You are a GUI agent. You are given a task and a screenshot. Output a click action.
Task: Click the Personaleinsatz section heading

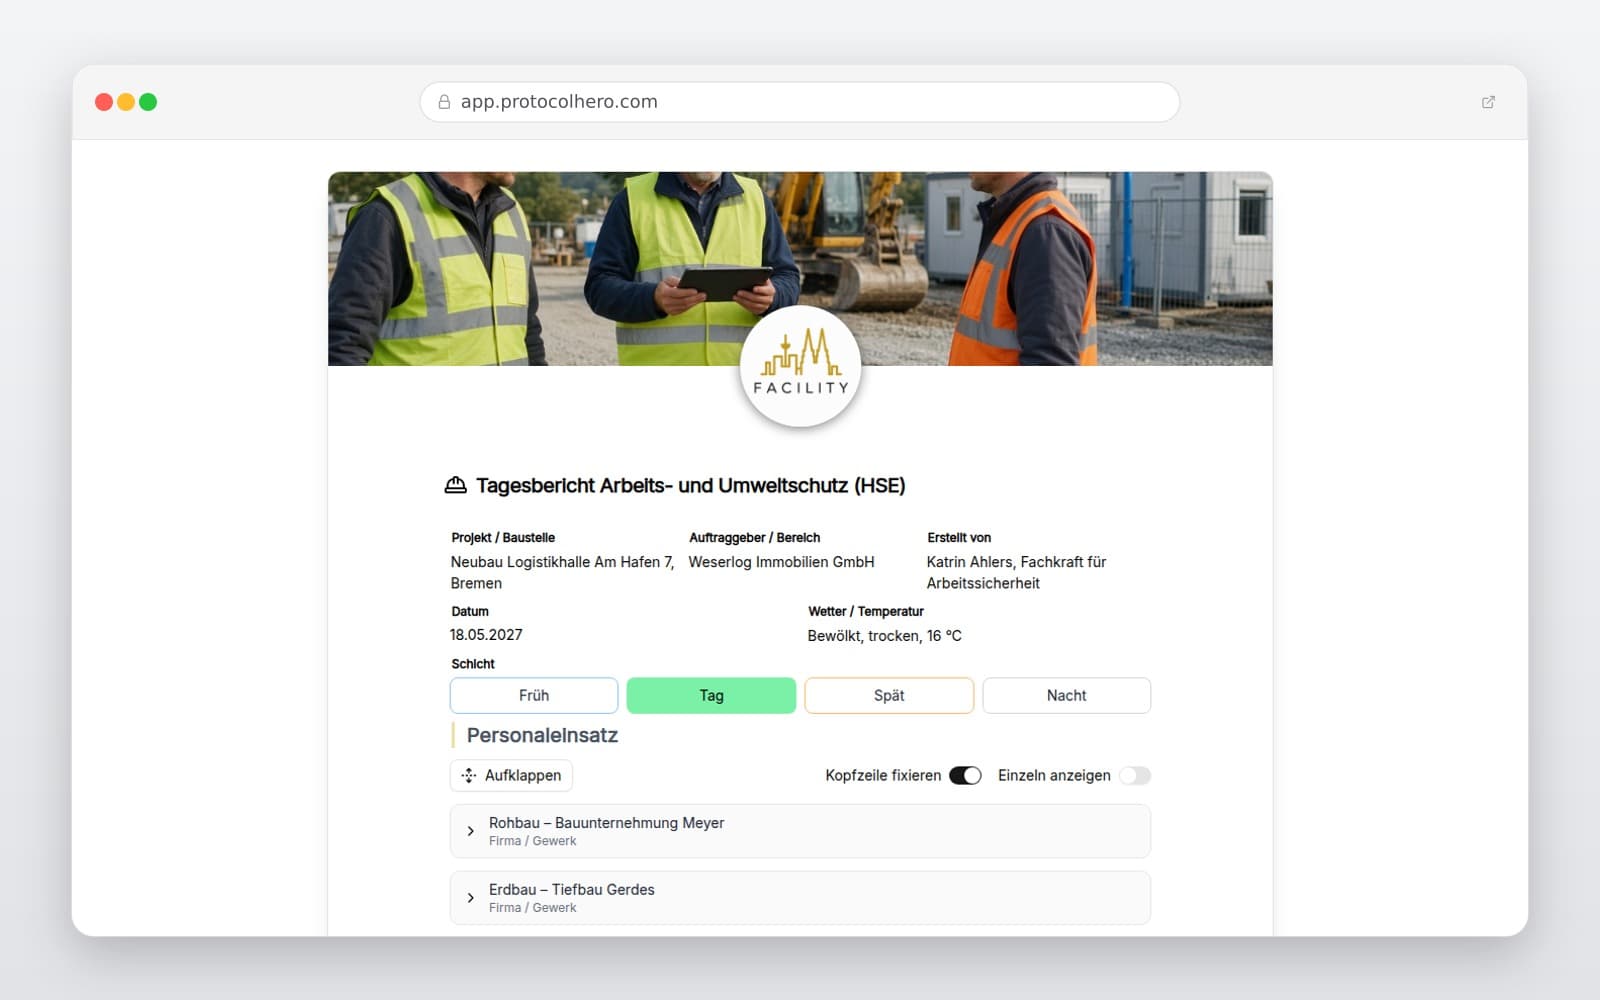542,736
